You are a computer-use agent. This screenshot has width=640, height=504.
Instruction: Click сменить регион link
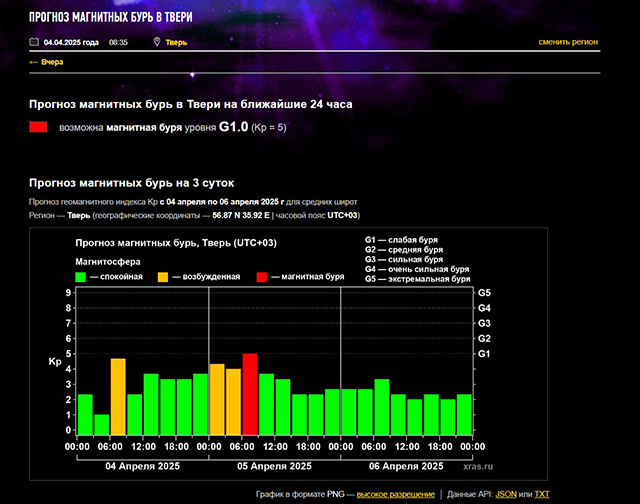568,42
